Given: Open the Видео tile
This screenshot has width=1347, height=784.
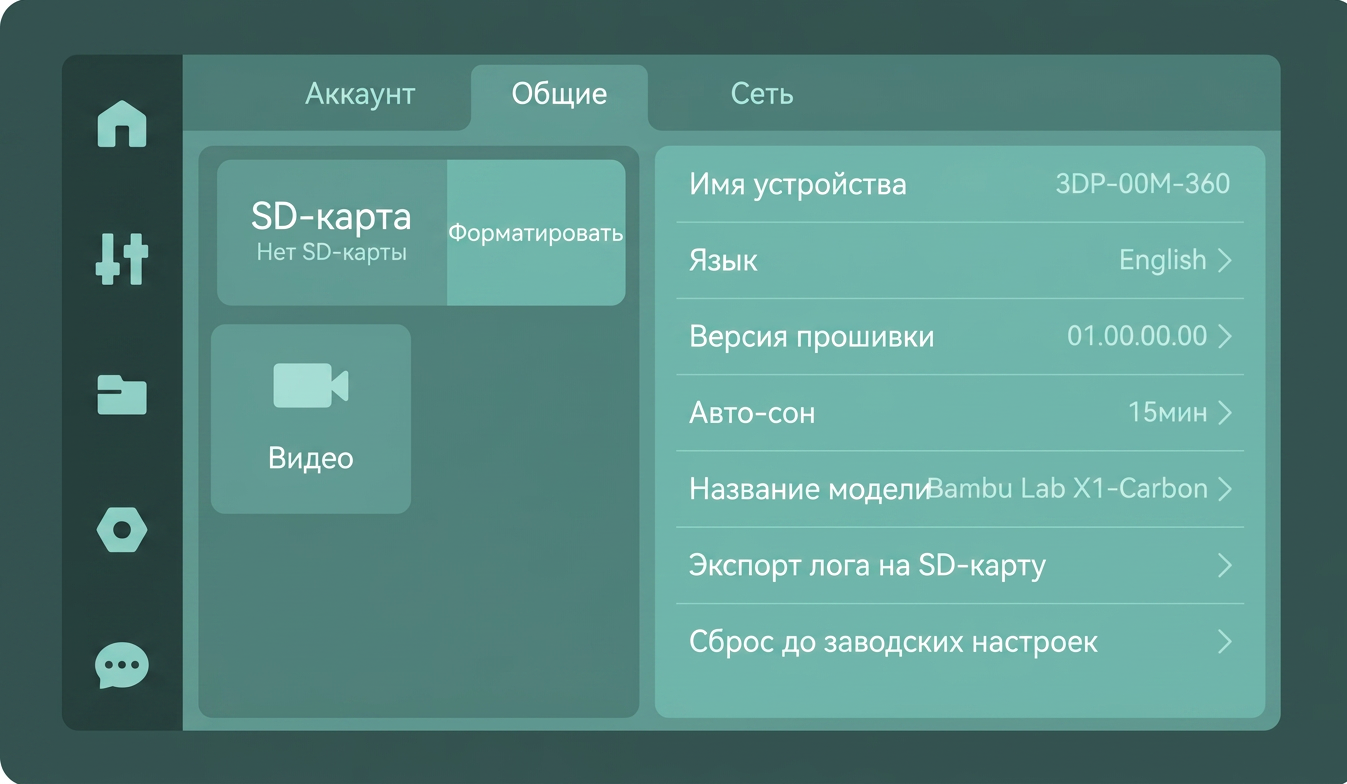Looking at the screenshot, I should [x=311, y=419].
